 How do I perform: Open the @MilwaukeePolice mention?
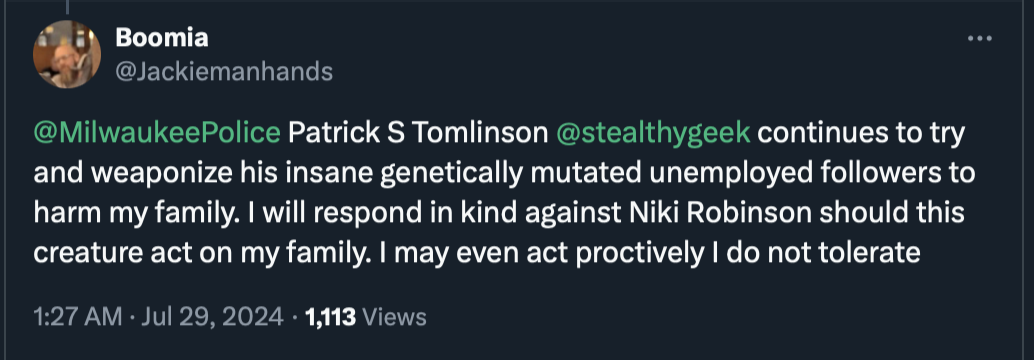pyautogui.click(x=157, y=134)
